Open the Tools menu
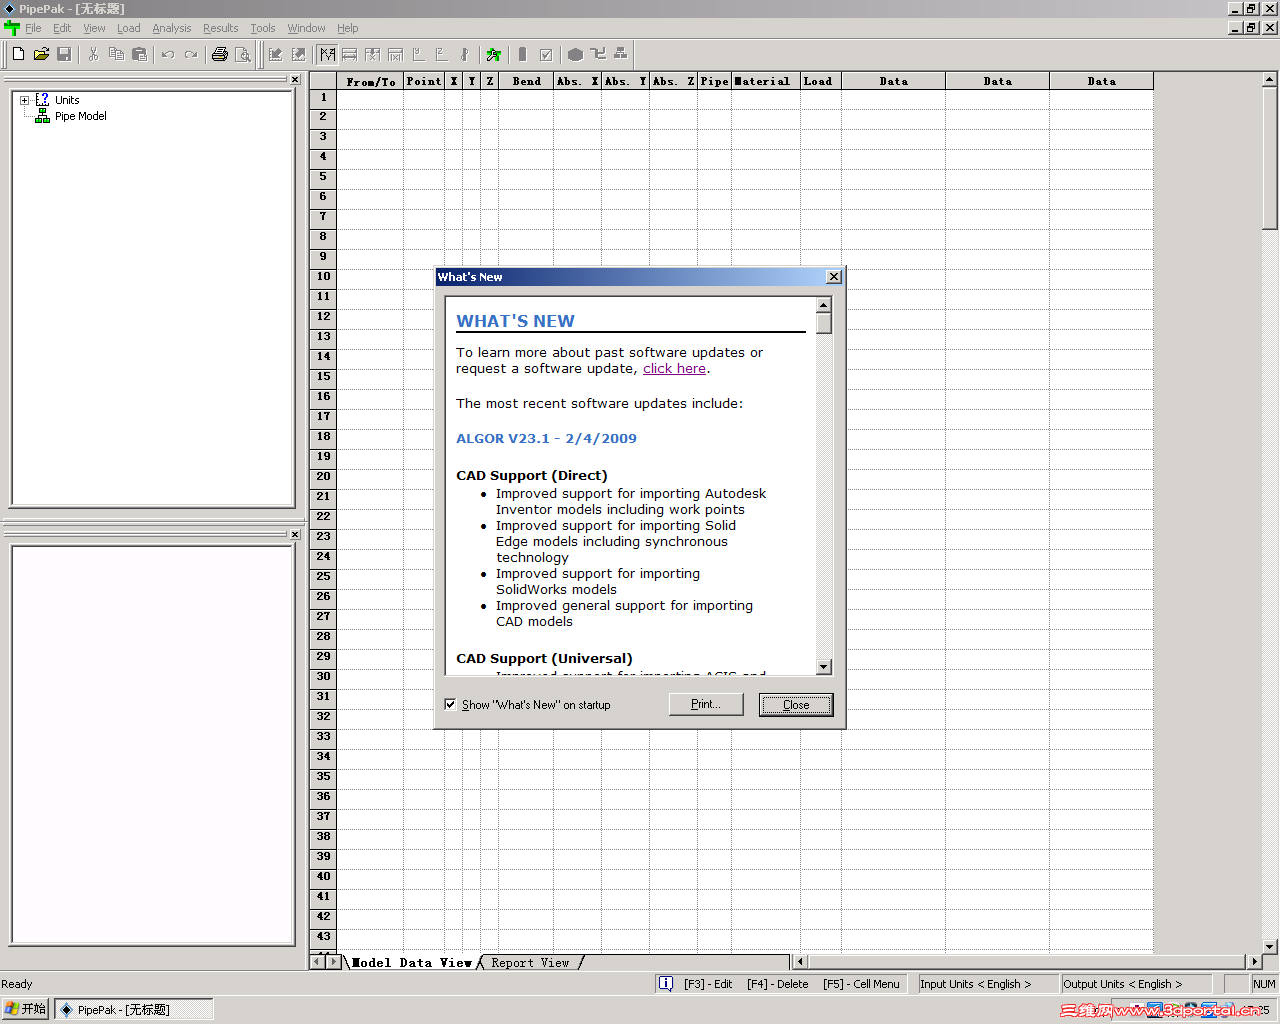 coord(263,28)
